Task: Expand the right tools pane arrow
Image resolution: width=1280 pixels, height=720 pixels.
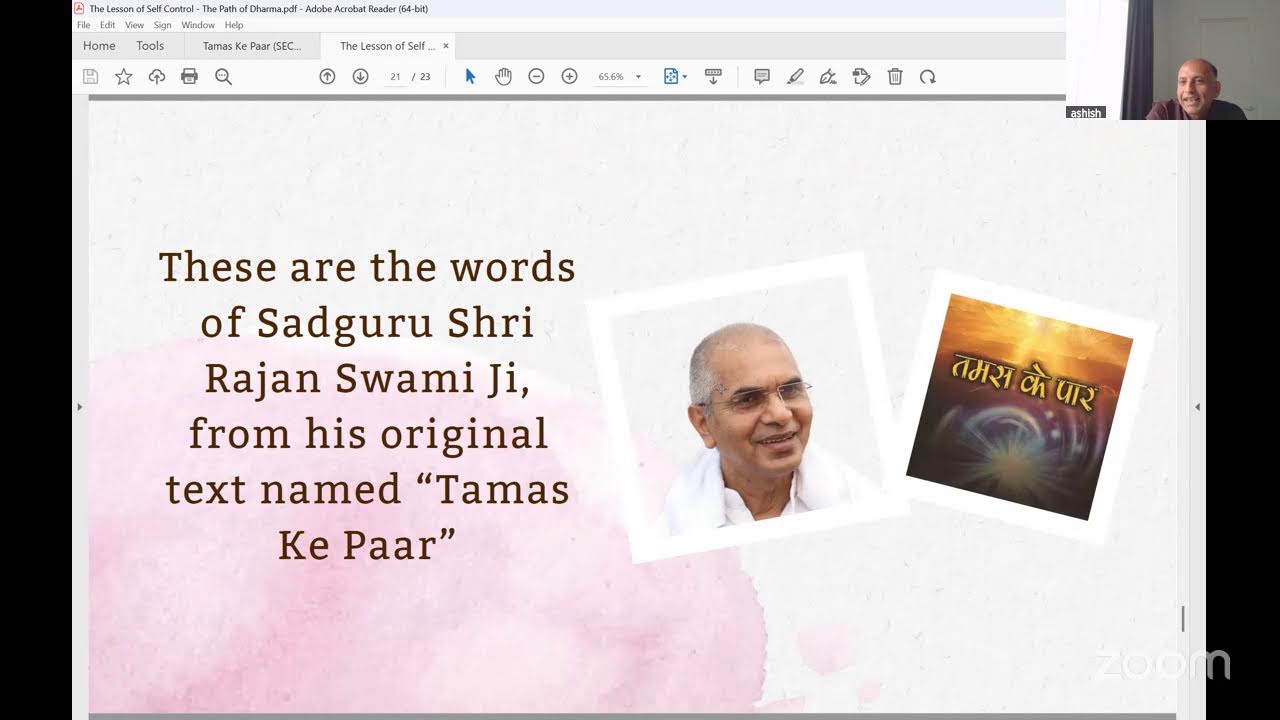Action: pyautogui.click(x=1198, y=407)
